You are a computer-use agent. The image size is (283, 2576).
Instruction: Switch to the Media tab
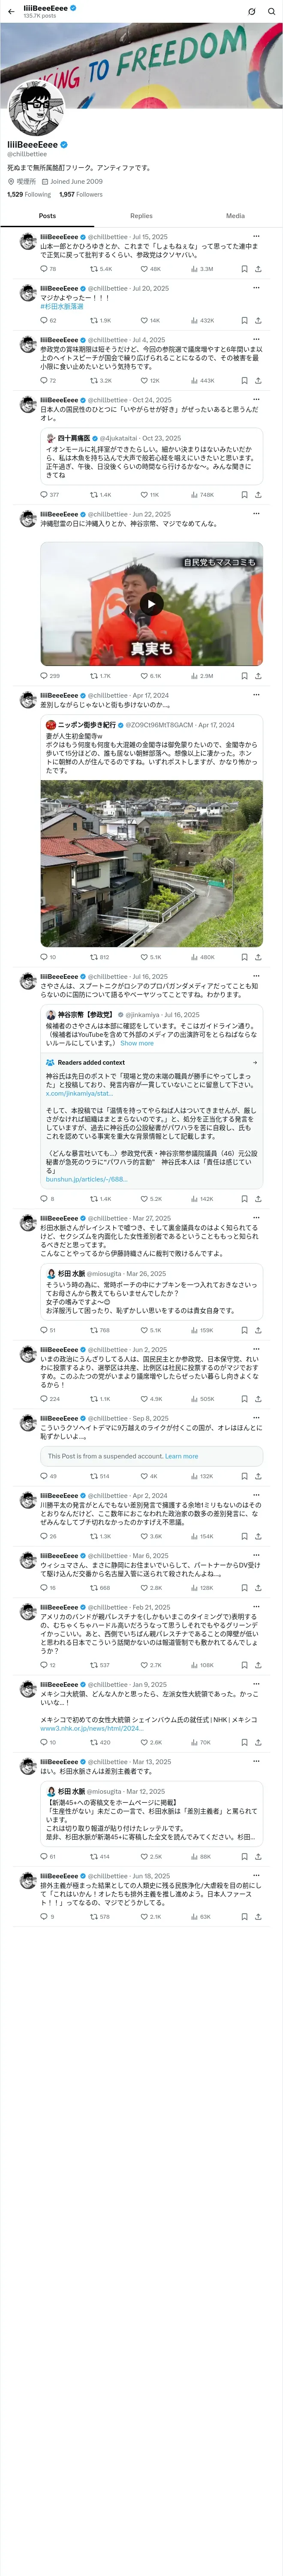235,216
